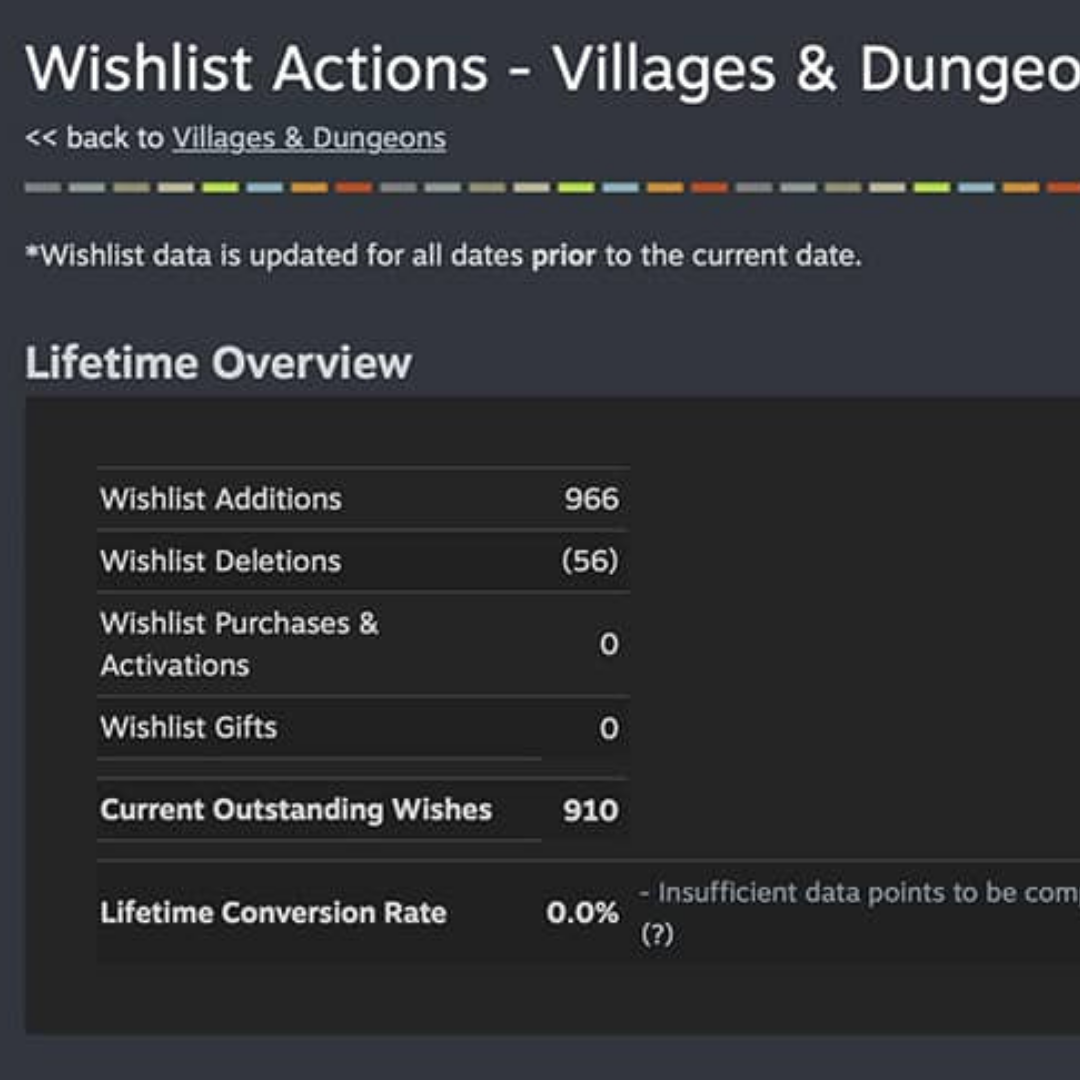Click the 966 additions value
Viewport: 1080px width, 1080px height.
(x=591, y=499)
